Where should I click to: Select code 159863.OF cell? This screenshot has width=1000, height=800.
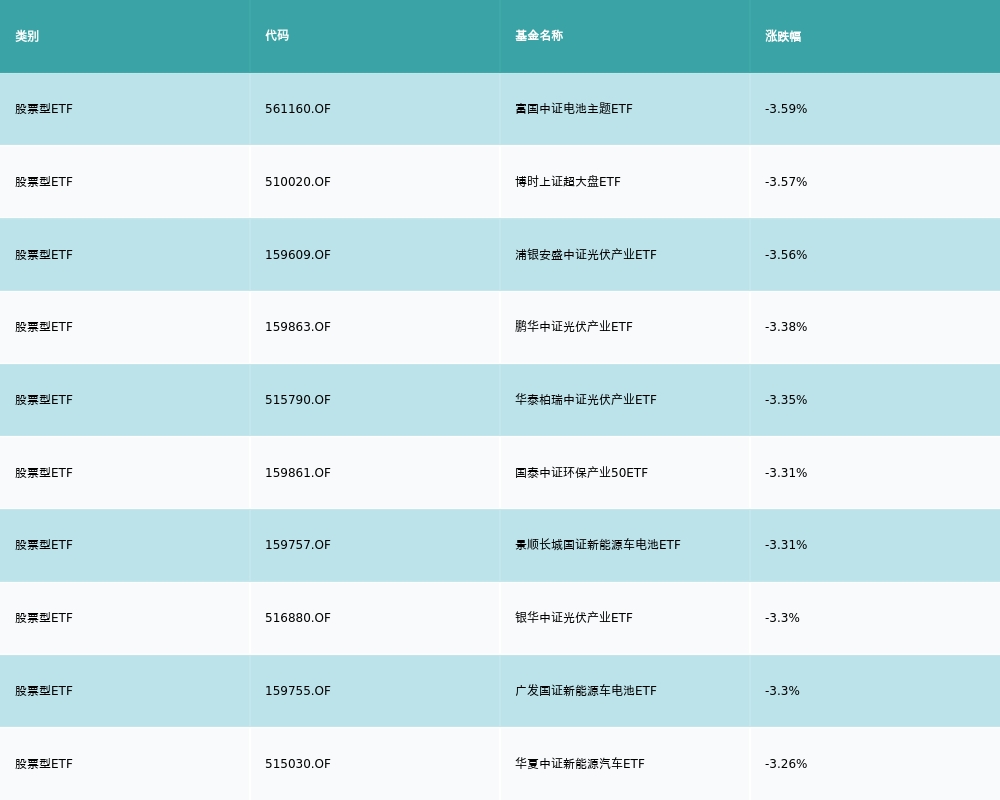(298, 327)
